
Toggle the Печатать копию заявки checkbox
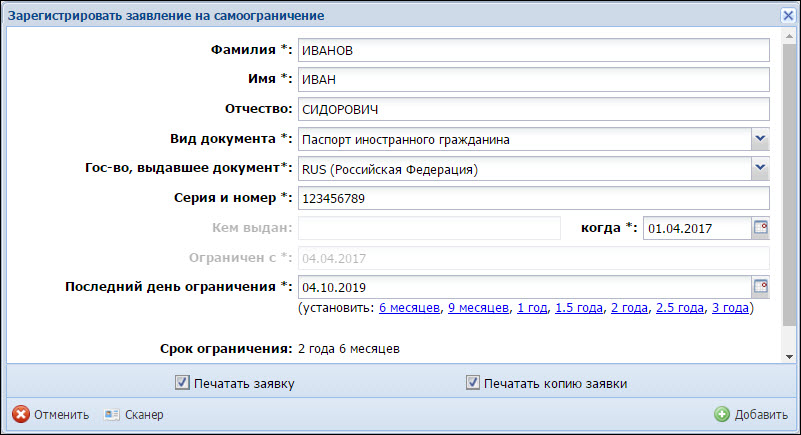tap(473, 382)
